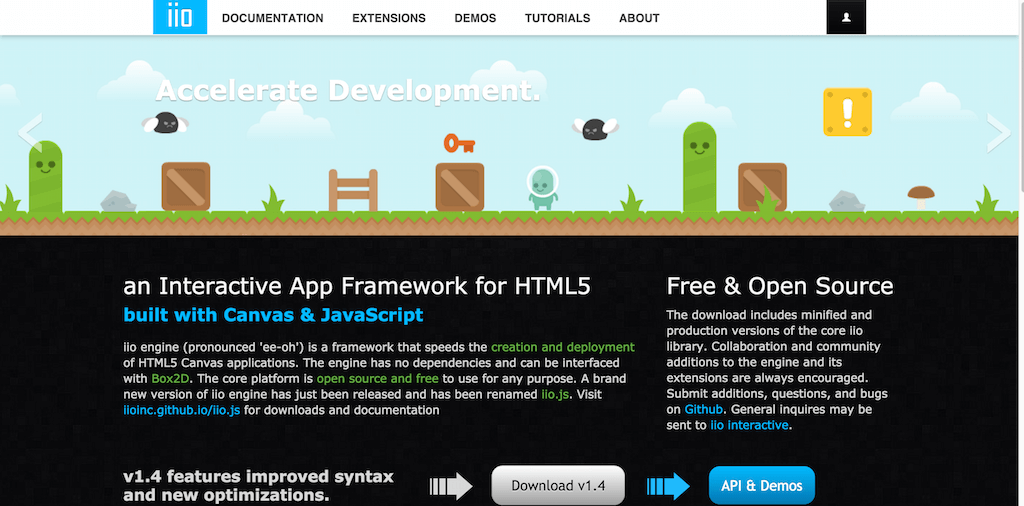Click the Download v1.4 button
Image resolution: width=1024 pixels, height=506 pixels.
click(x=558, y=486)
